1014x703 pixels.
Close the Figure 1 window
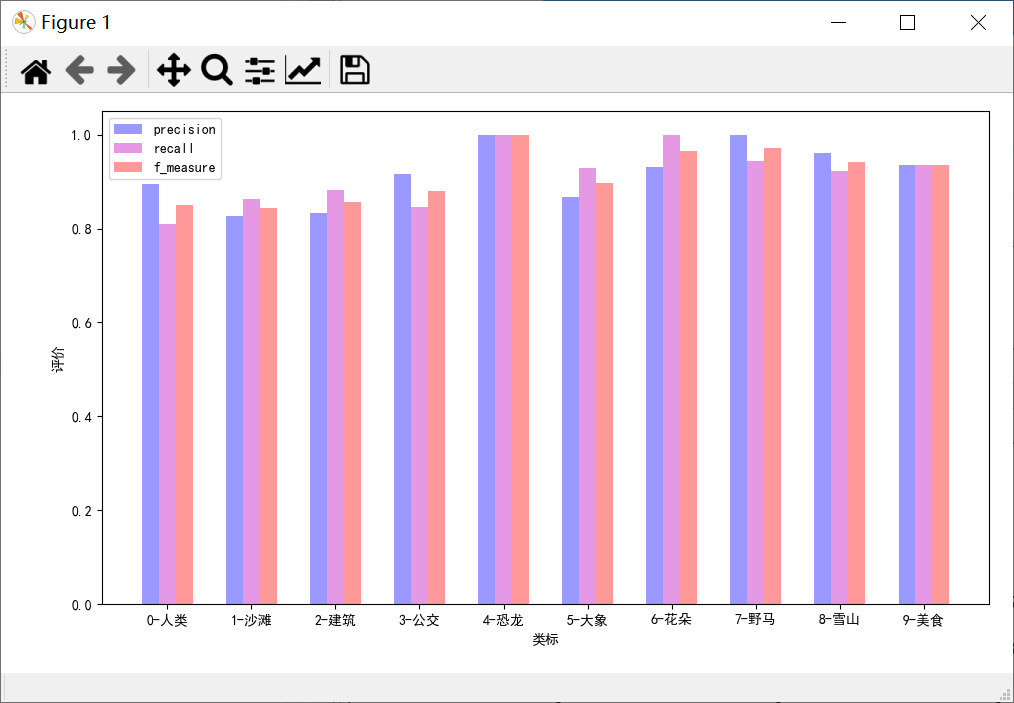[978, 23]
